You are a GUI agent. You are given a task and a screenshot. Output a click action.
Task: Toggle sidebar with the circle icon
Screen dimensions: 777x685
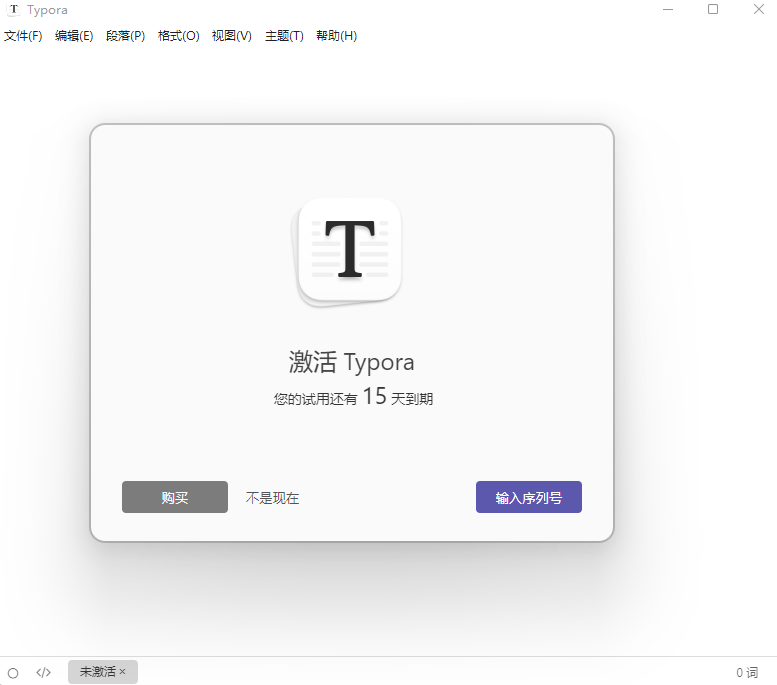click(13, 673)
